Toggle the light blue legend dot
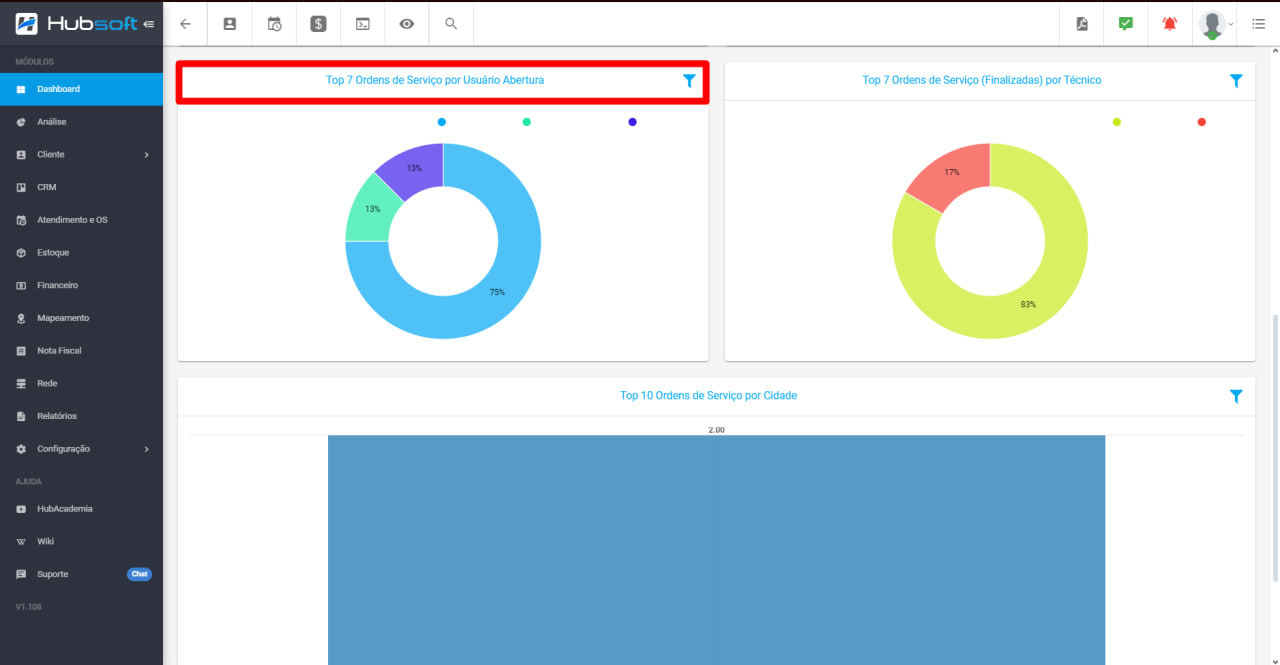The image size is (1280, 665). pyautogui.click(x=441, y=122)
